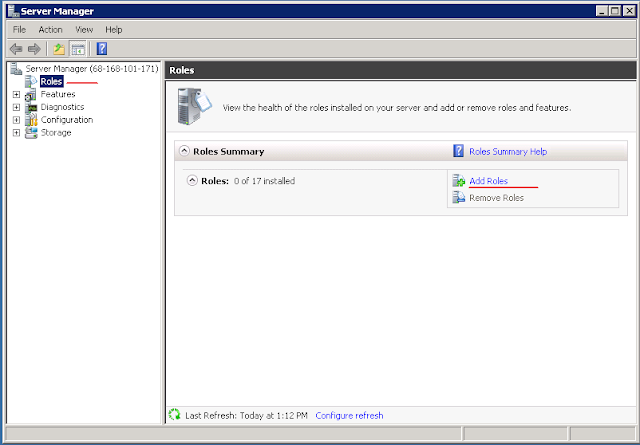Select Configuration in the console tree
Screen dimensions: 640x445
67,120
